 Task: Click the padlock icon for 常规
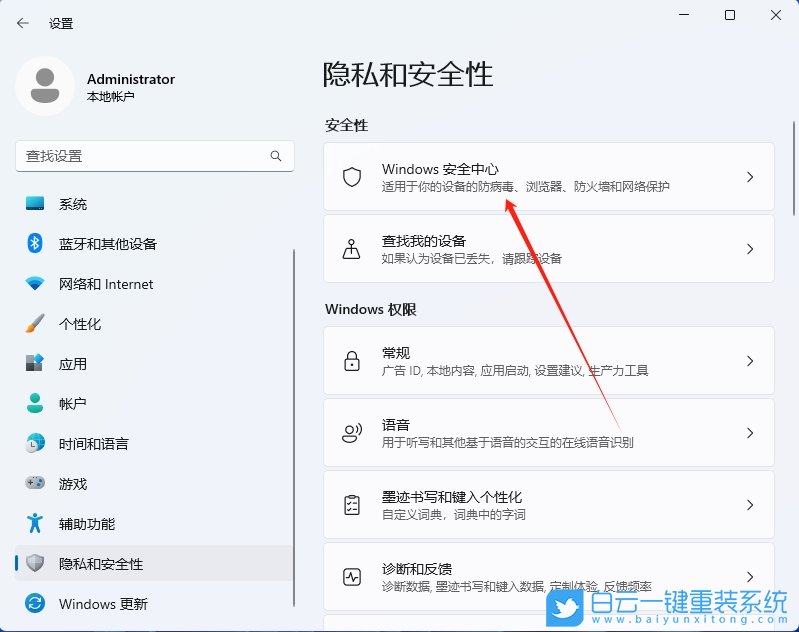(352, 361)
